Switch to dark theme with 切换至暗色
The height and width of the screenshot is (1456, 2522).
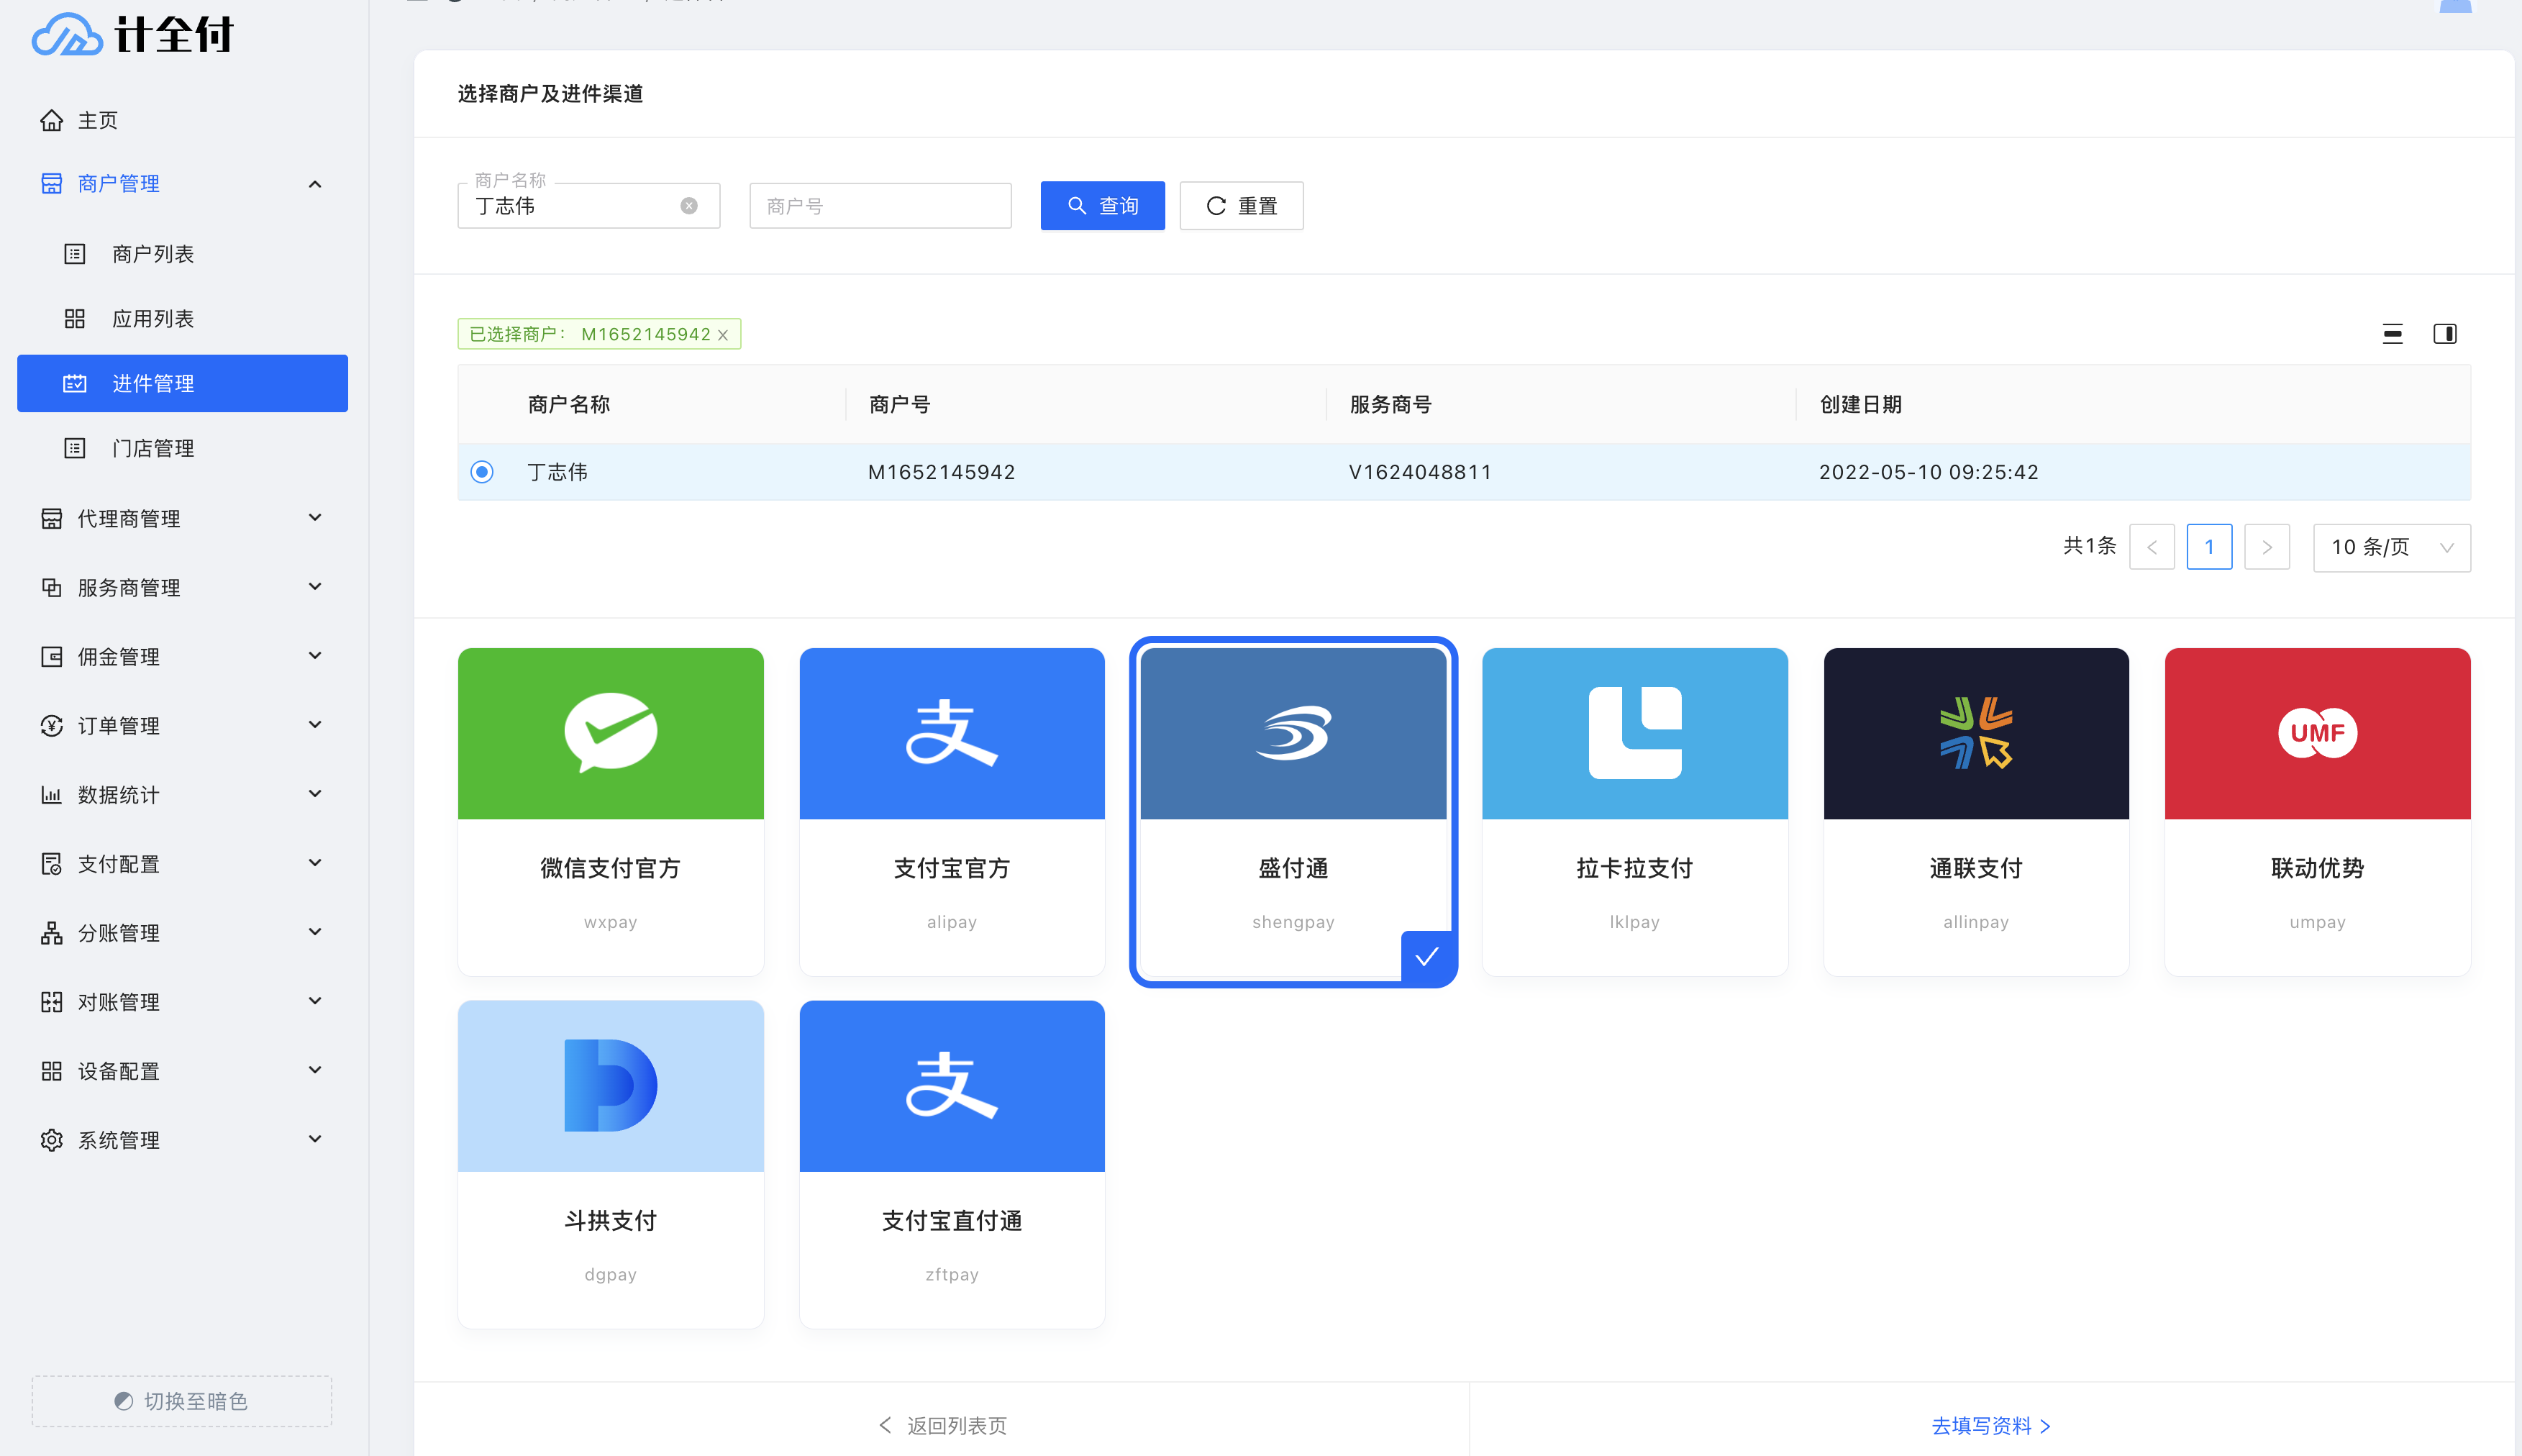click(182, 1401)
